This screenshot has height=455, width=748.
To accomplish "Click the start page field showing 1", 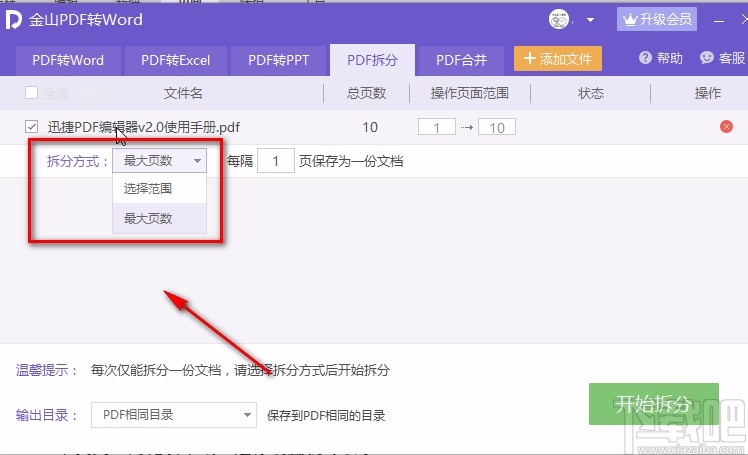I will click(436, 127).
